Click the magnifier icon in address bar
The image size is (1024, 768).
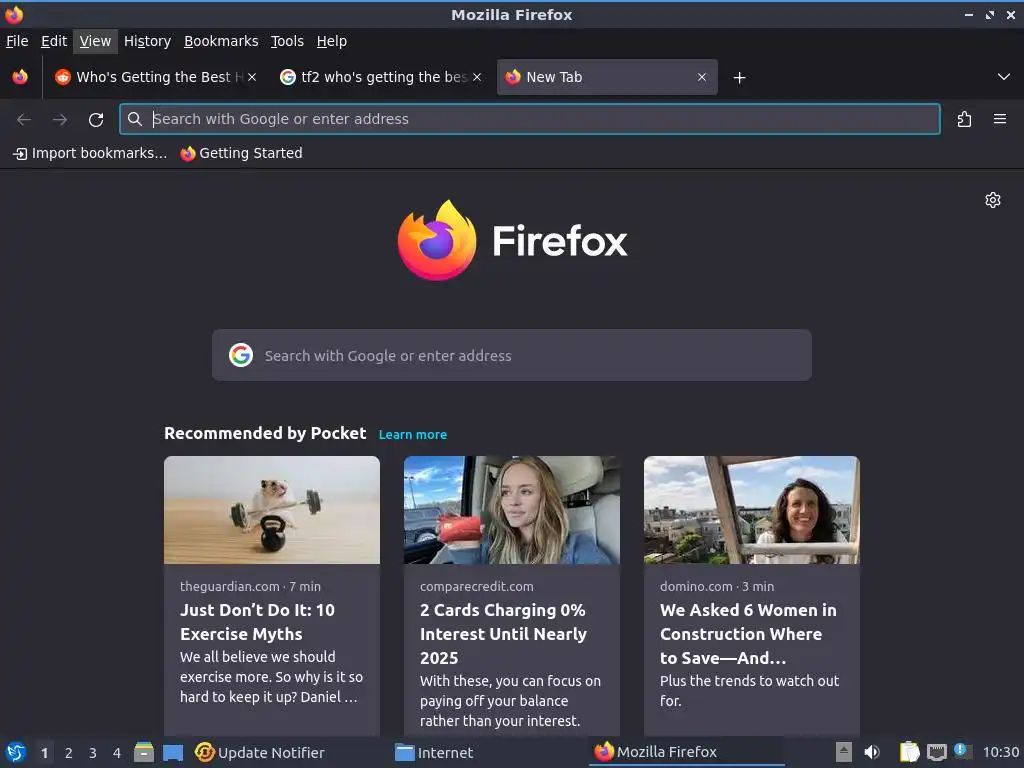[135, 119]
